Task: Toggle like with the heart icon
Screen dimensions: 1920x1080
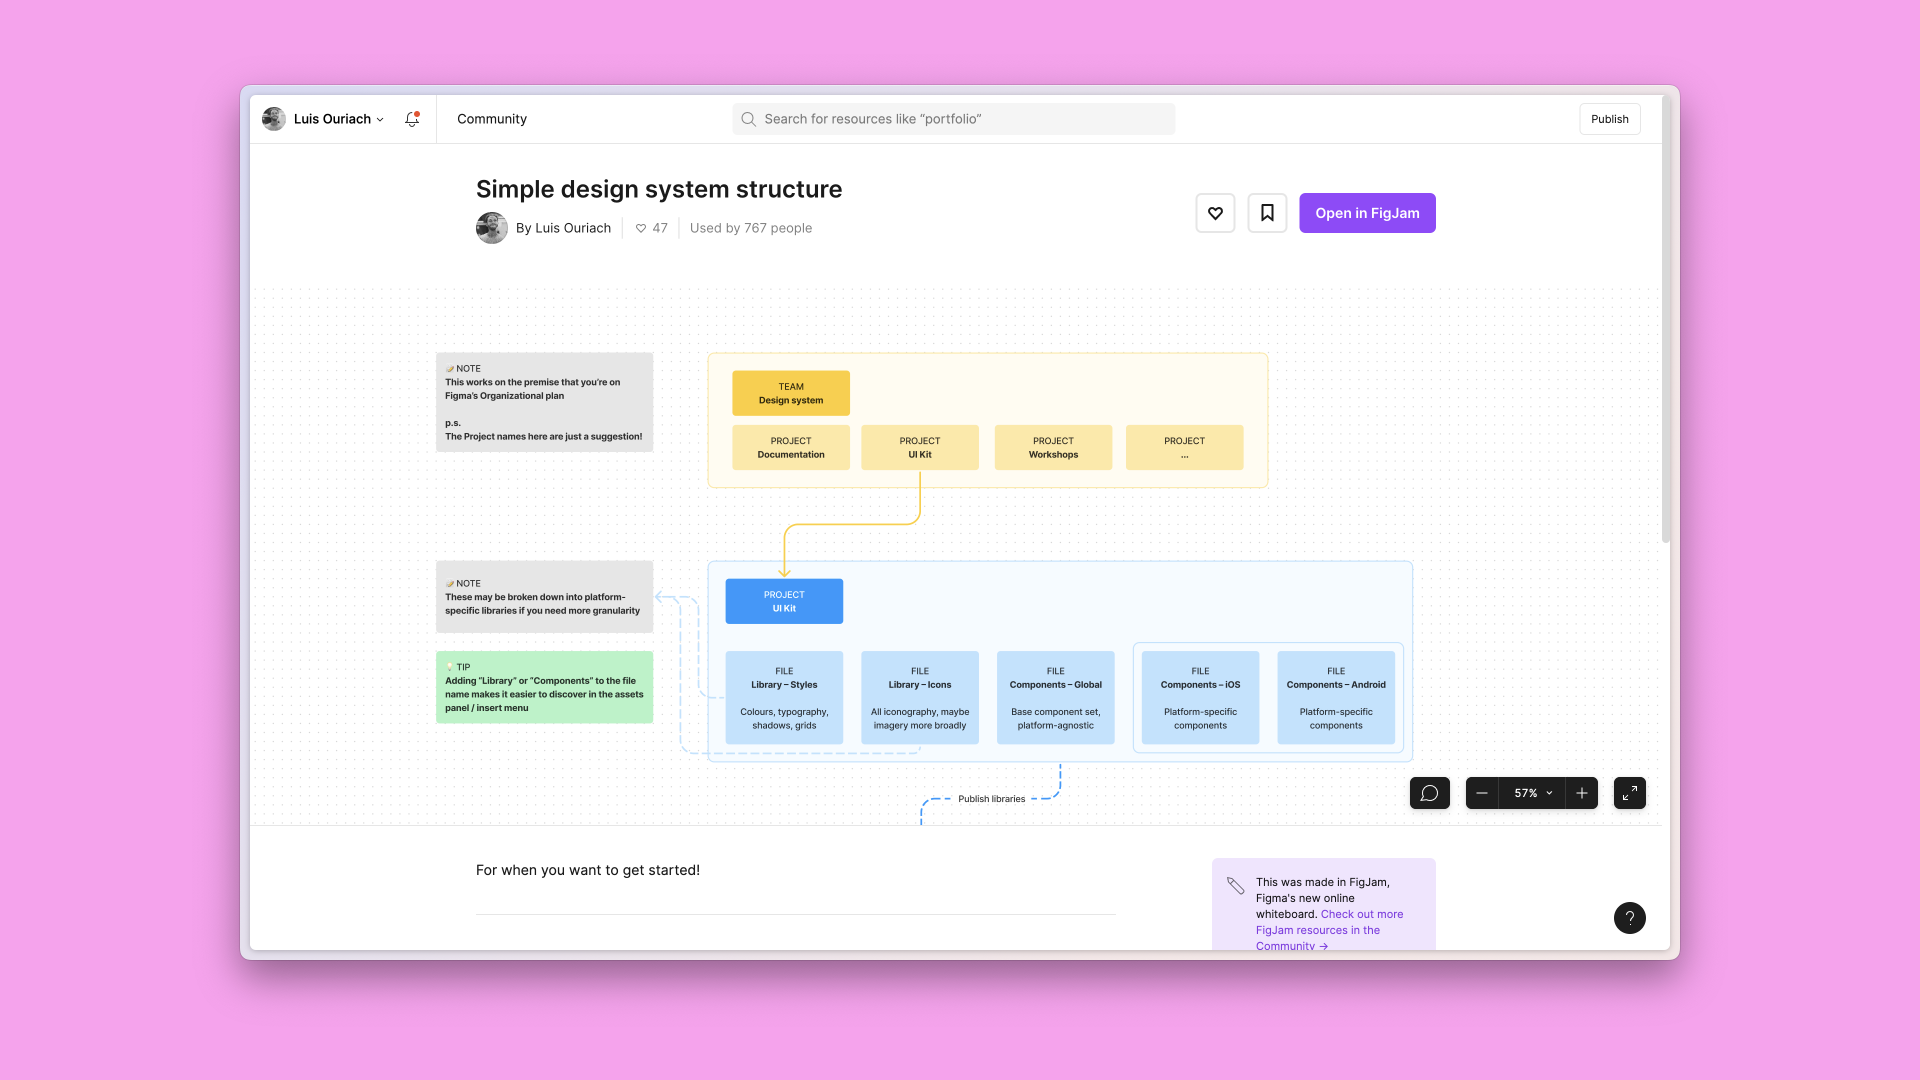Action: coord(1215,212)
